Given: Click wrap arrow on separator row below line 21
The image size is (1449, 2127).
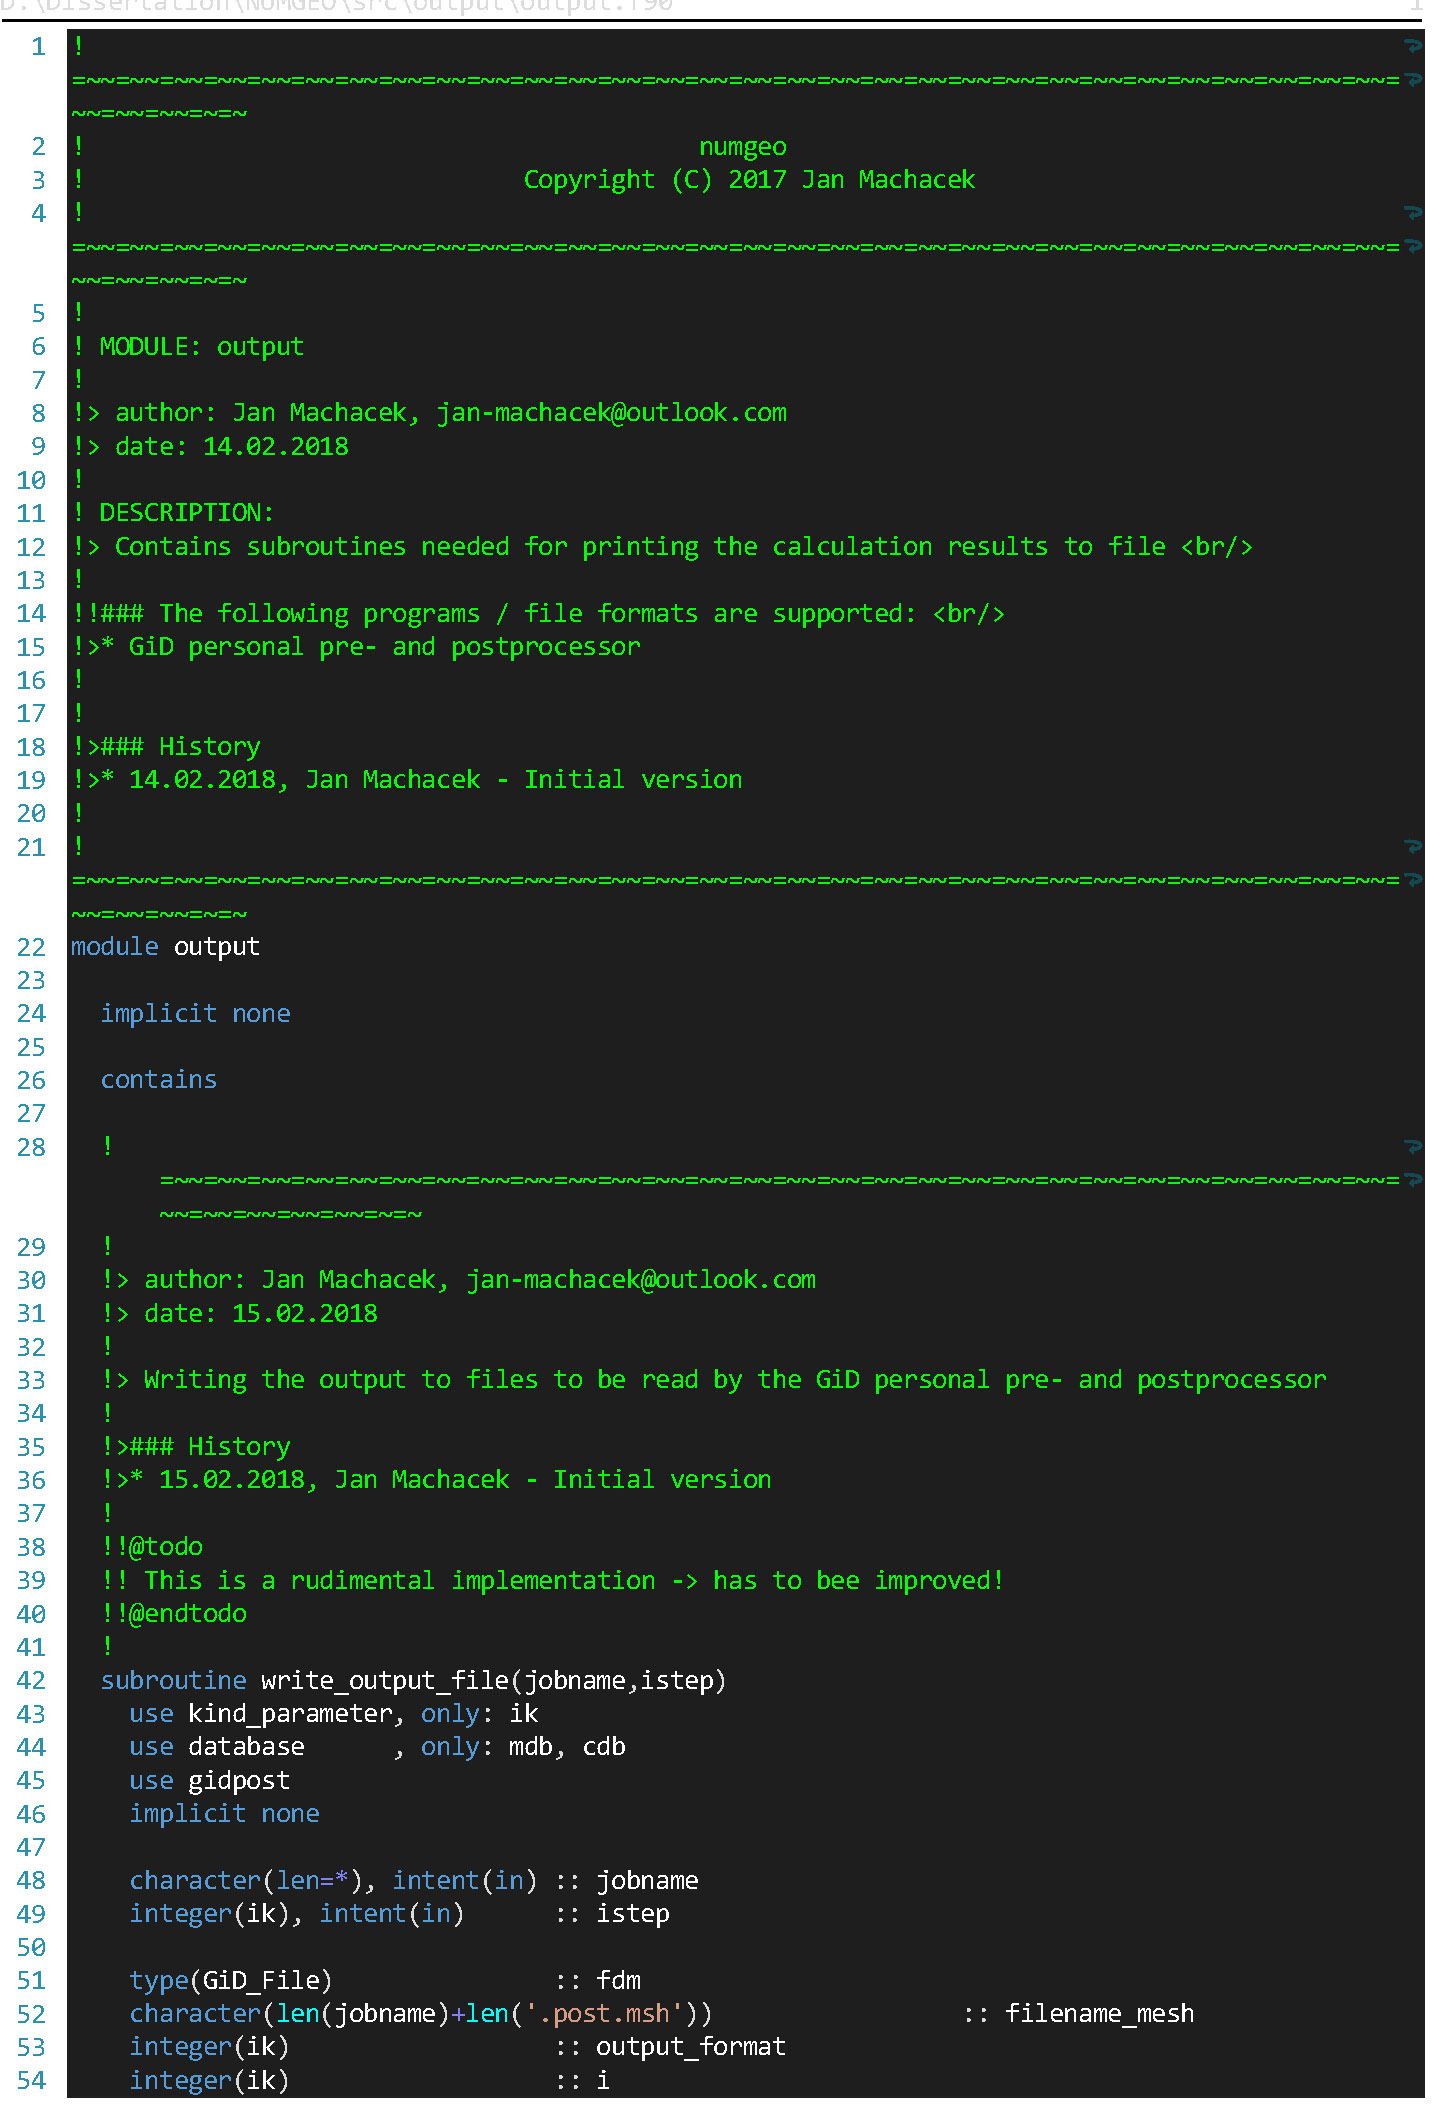Looking at the screenshot, I should (1412, 880).
